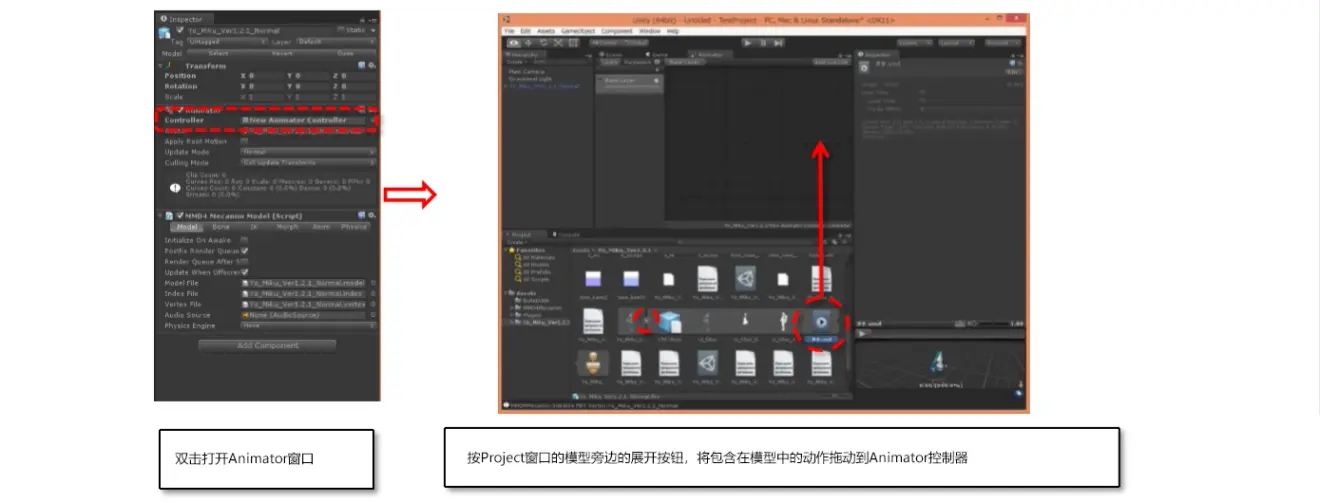Image resolution: width=1320 pixels, height=503 pixels.
Task: Open MMD4 Mecanim Model script gear menu
Action: 372,215
